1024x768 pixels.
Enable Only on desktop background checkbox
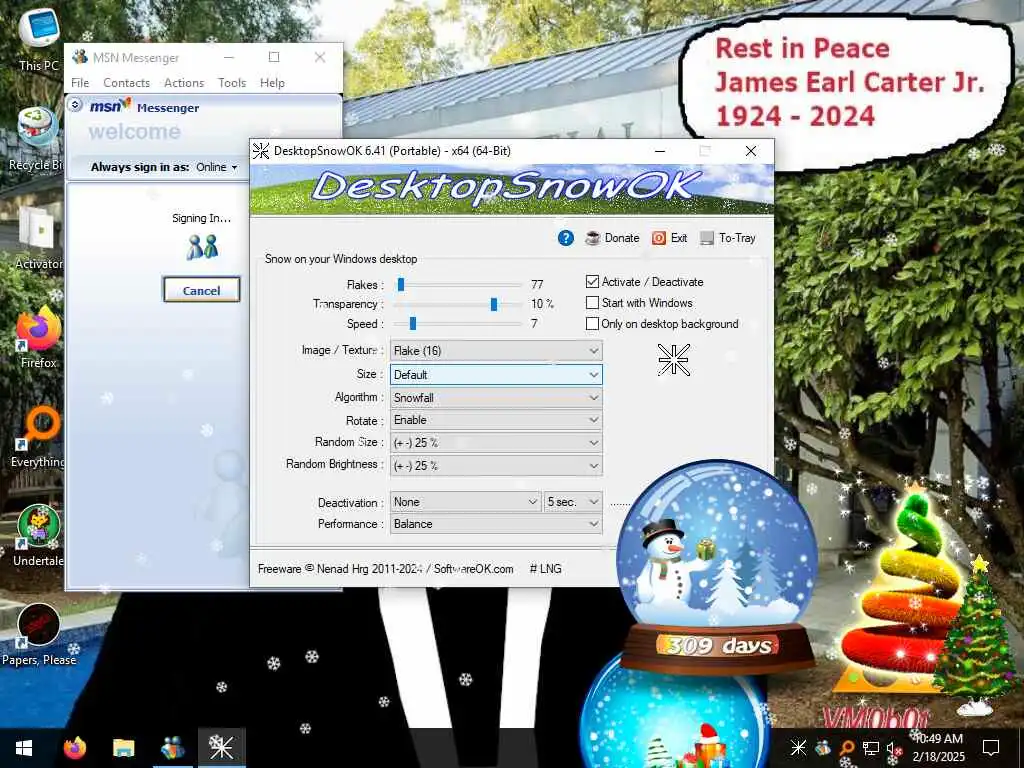592,323
